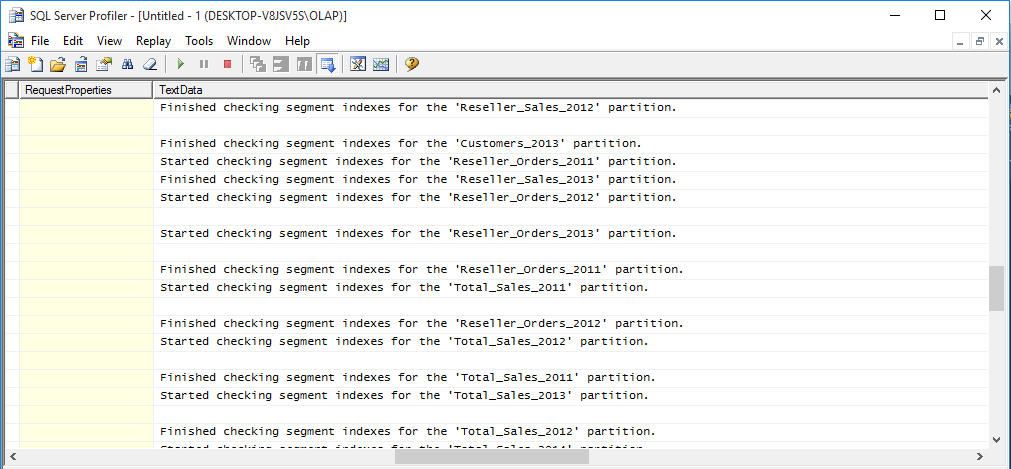Click the vertical scrollbar down arrow
Viewport: 1011px width, 469px height.
(996, 438)
